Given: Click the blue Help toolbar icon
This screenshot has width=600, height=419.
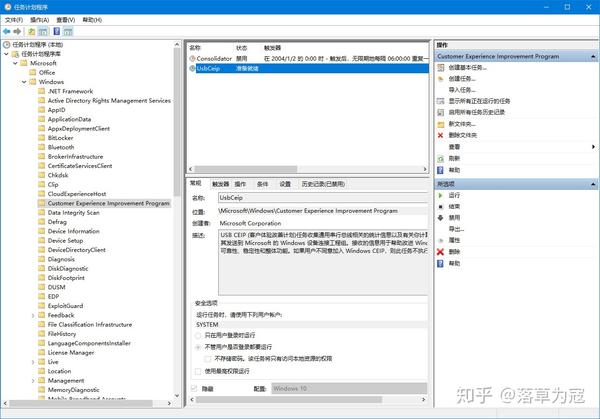Looking at the screenshot, I should (57, 31).
